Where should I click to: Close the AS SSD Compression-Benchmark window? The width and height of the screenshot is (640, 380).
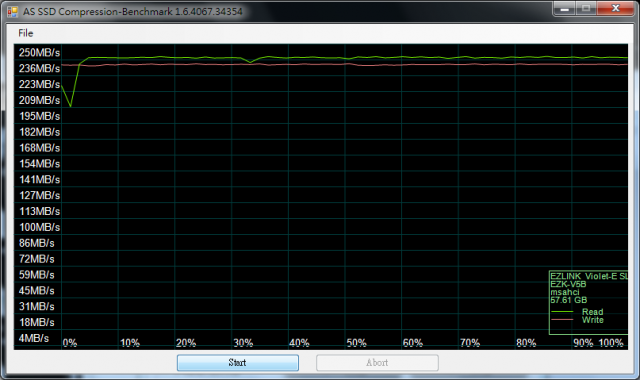[616, 9]
